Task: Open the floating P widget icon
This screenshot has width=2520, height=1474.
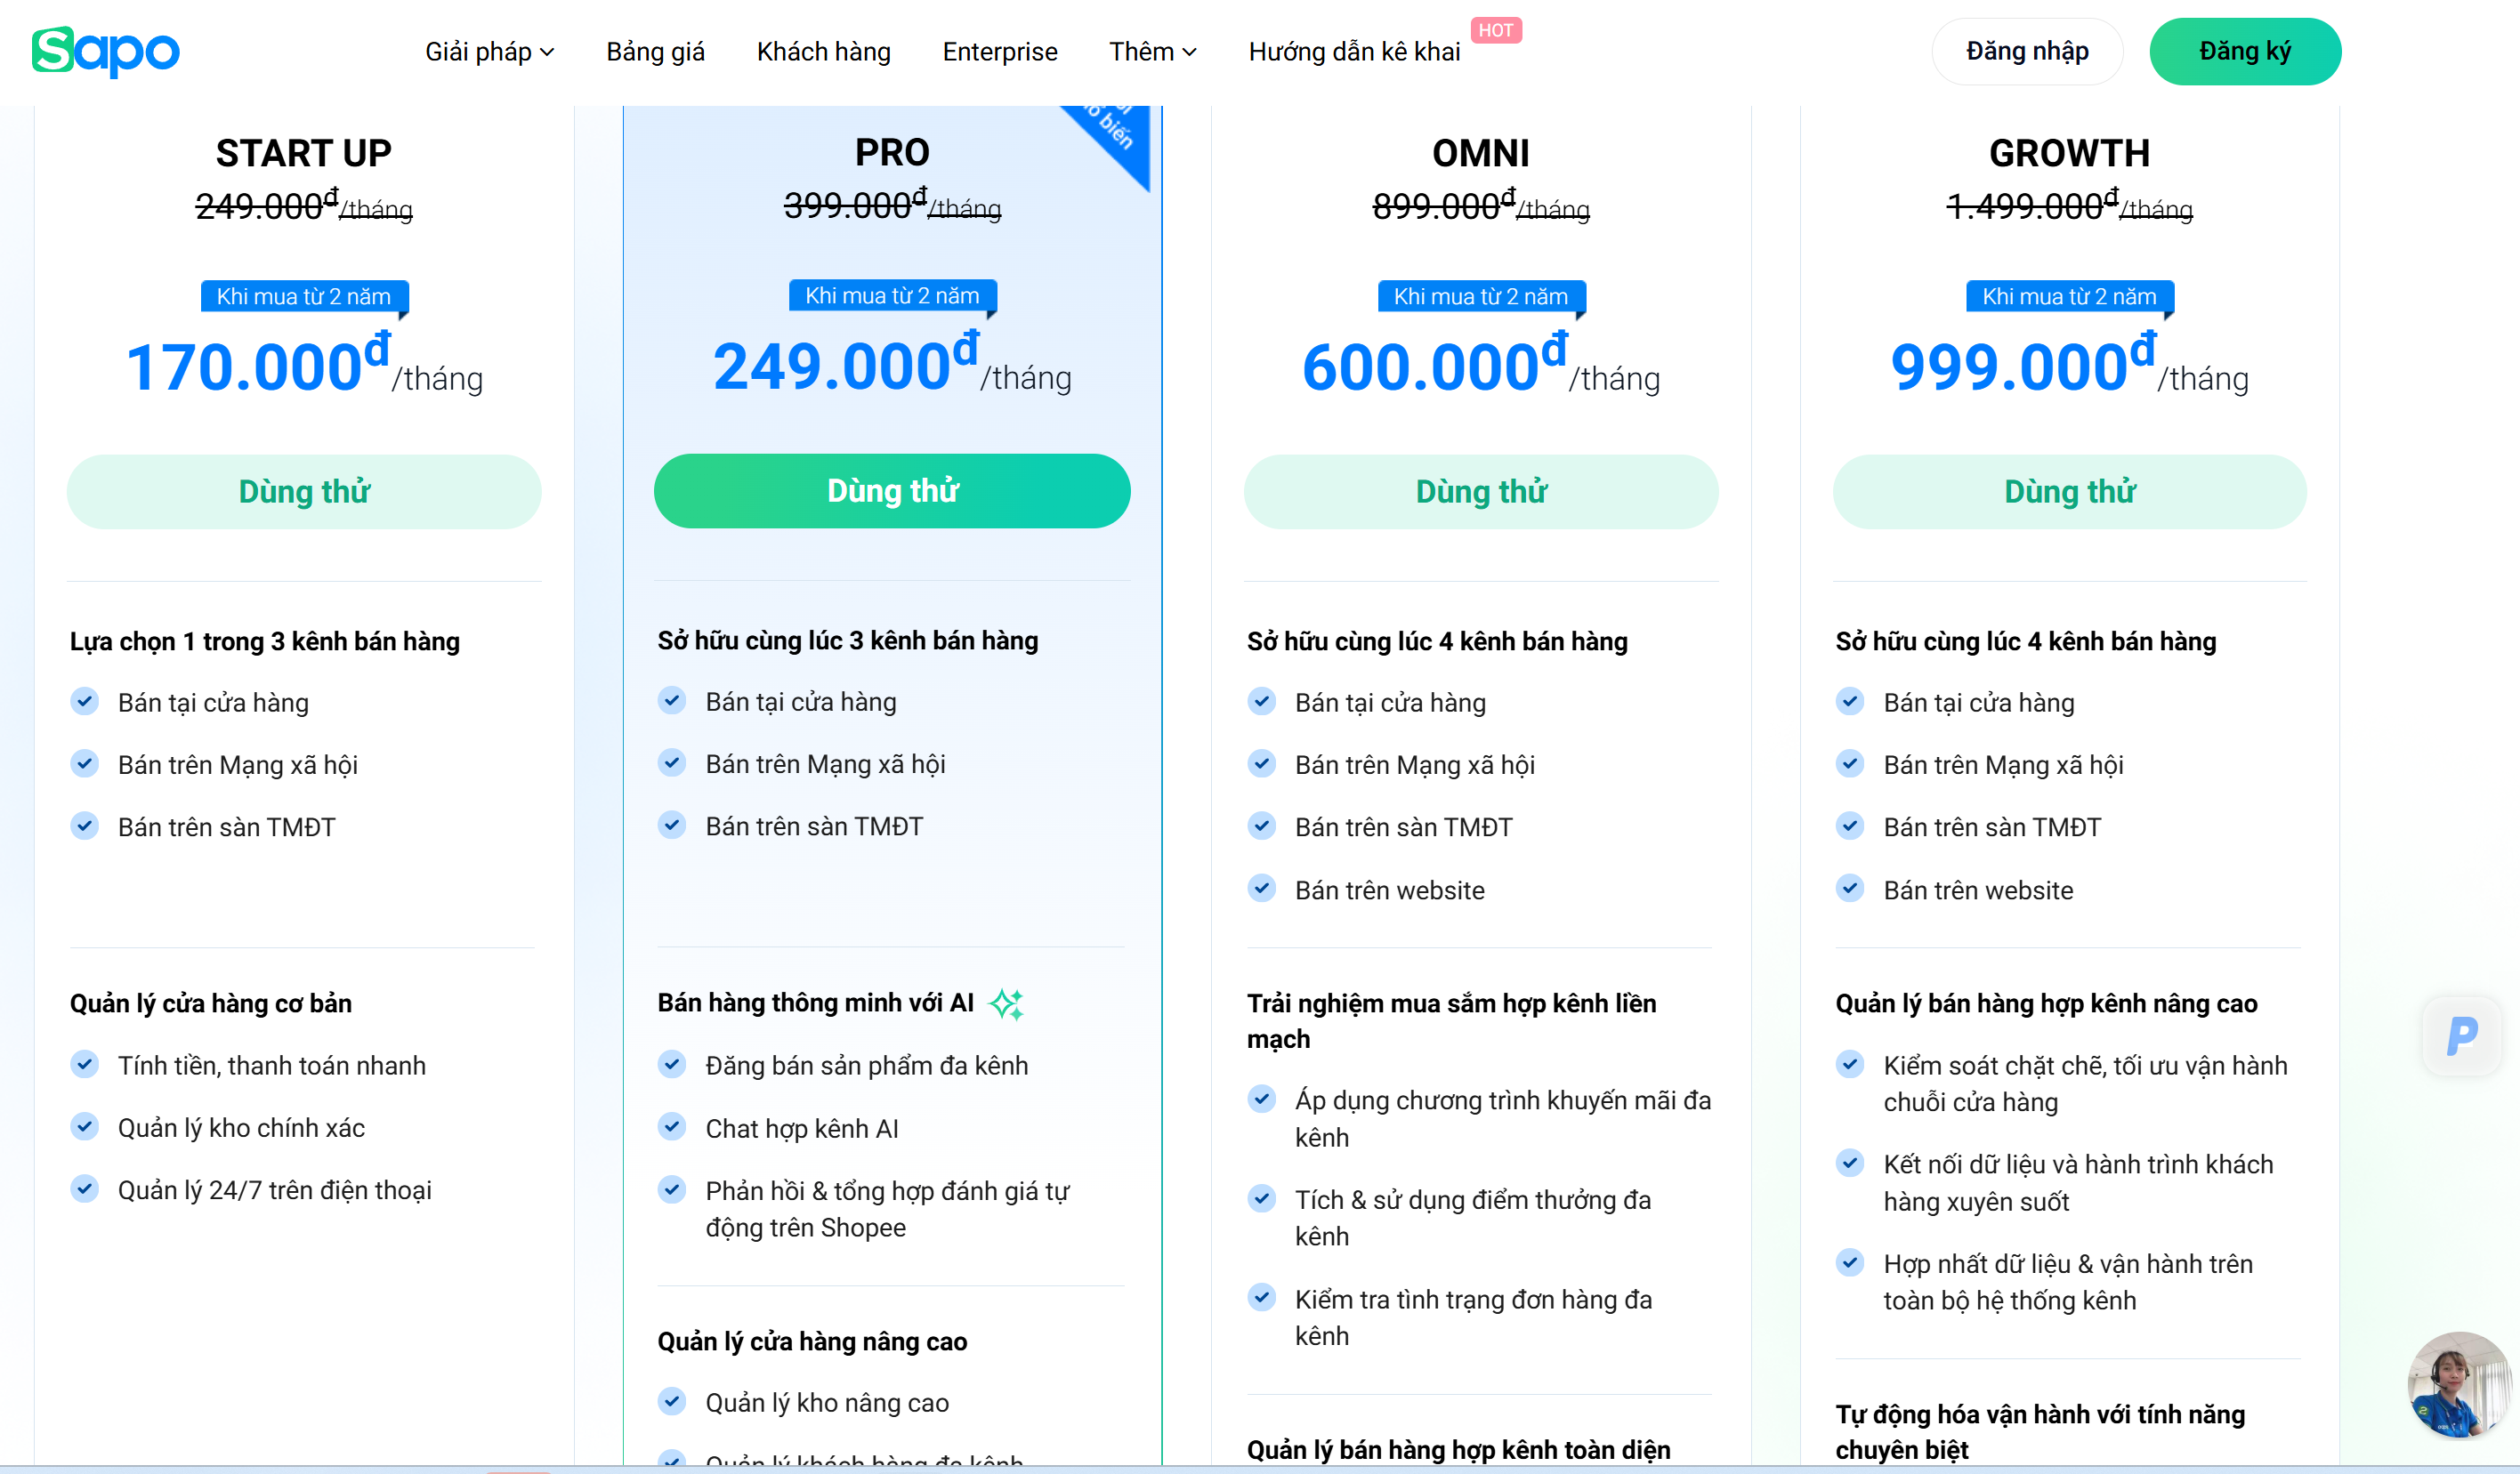Action: (x=2461, y=1036)
